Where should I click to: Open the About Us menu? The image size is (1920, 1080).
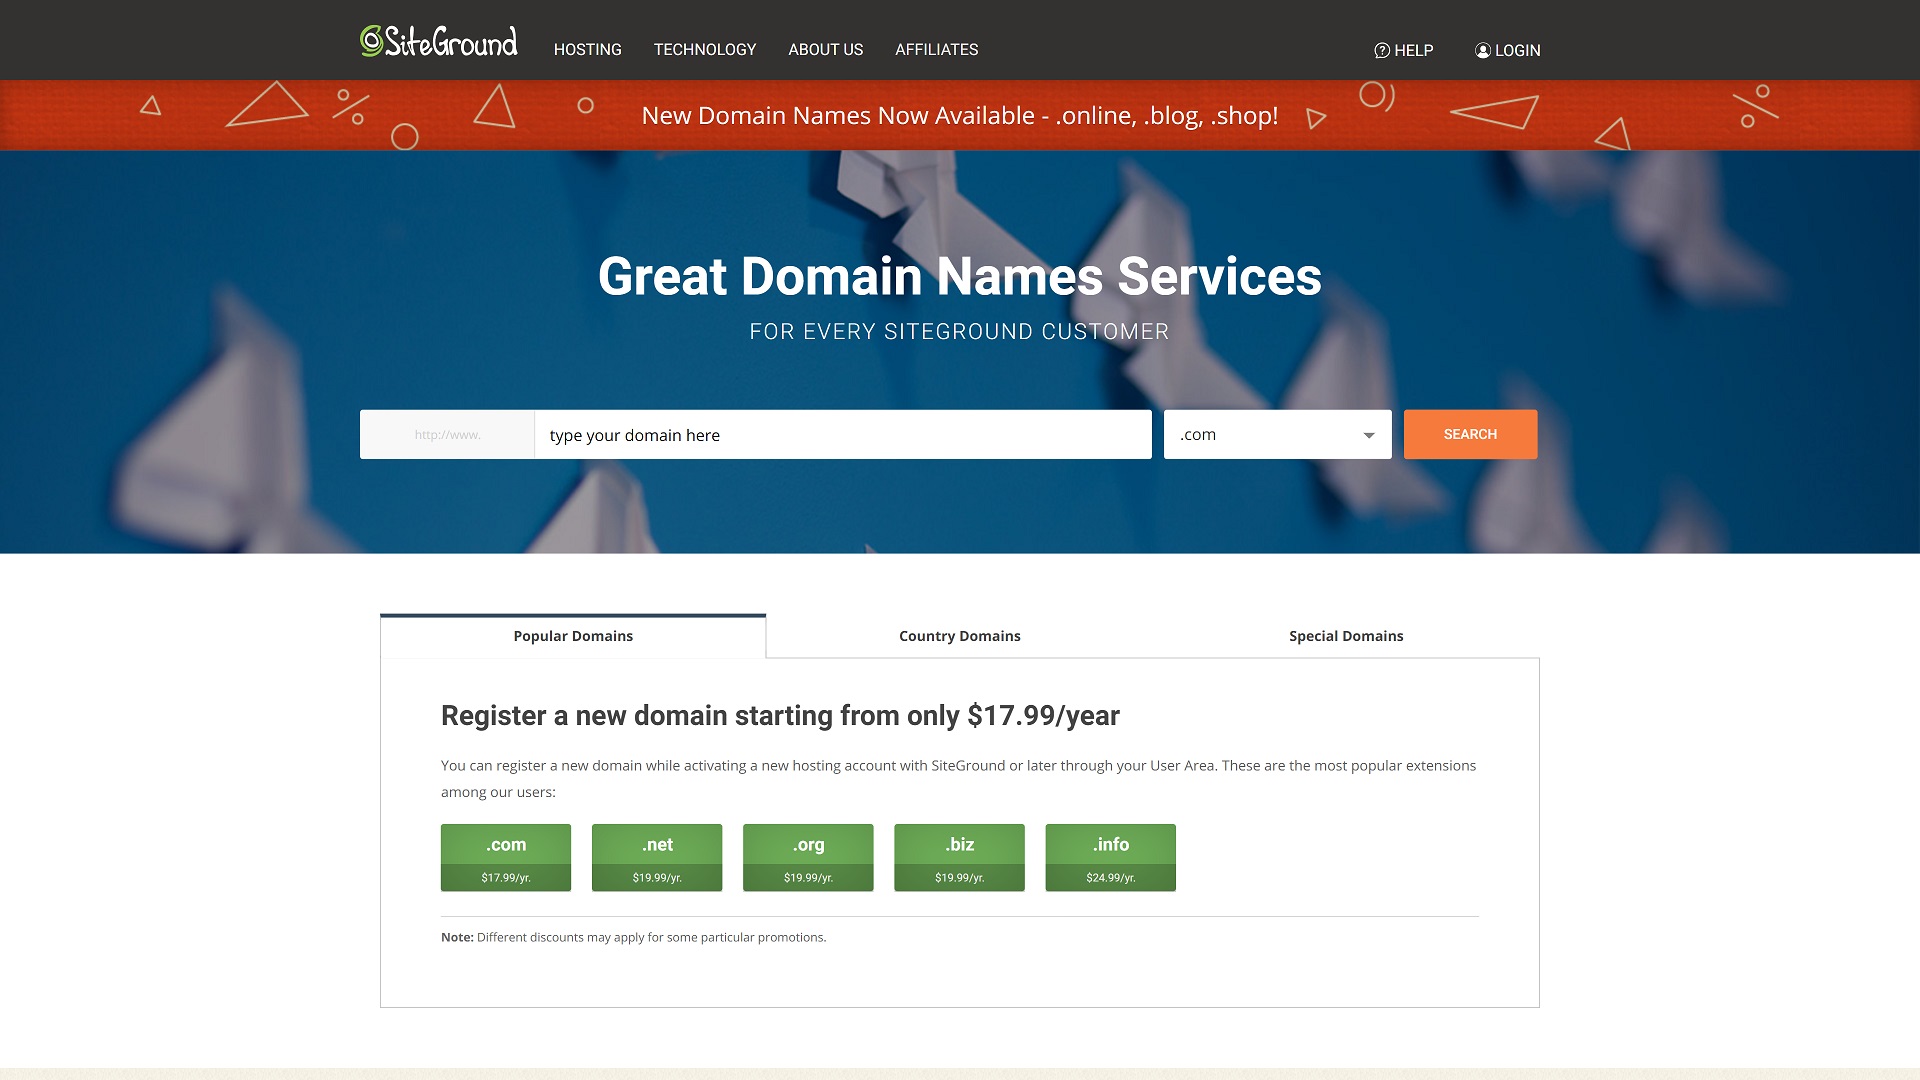[826, 50]
